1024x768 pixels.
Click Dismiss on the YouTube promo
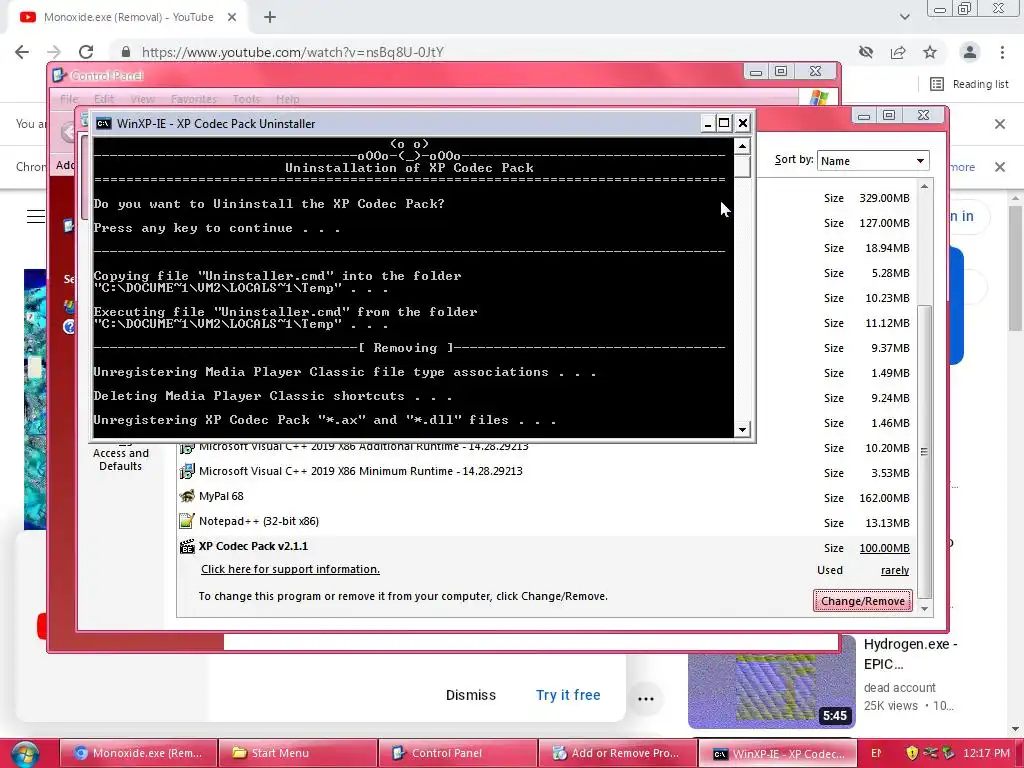[471, 695]
